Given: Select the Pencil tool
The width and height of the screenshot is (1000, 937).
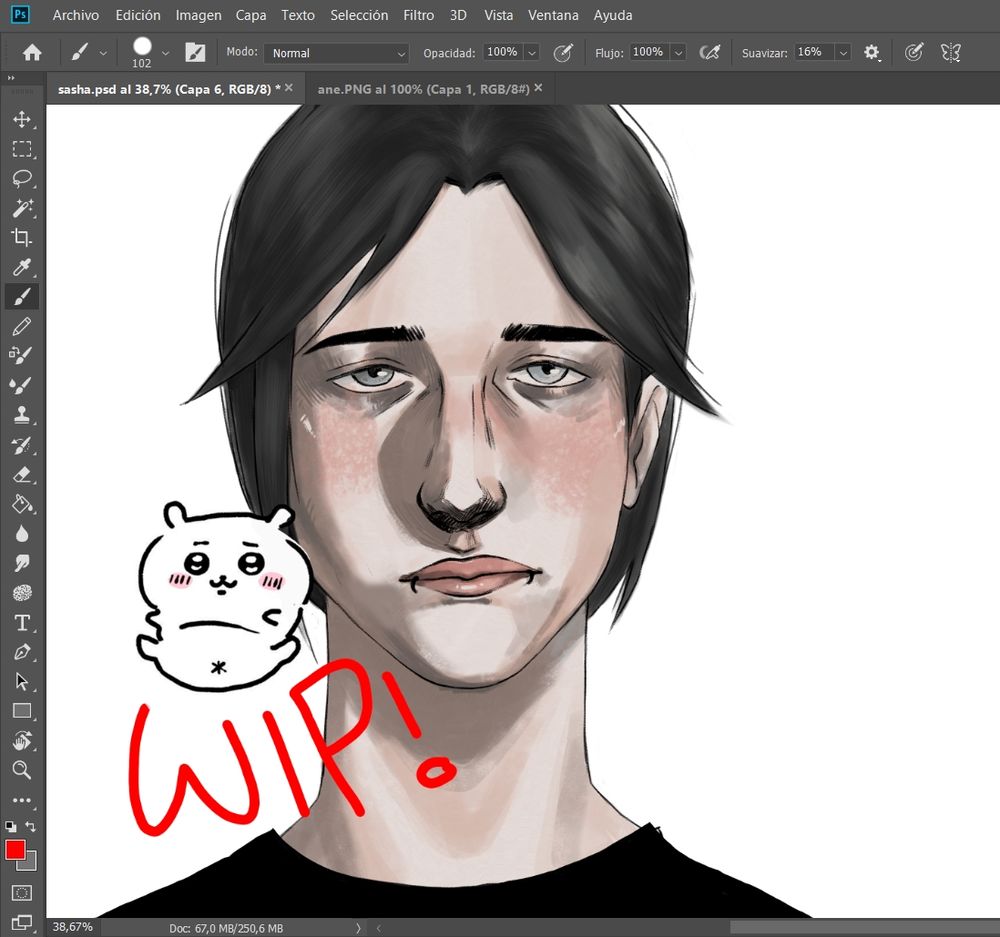Looking at the screenshot, I should (x=22, y=326).
